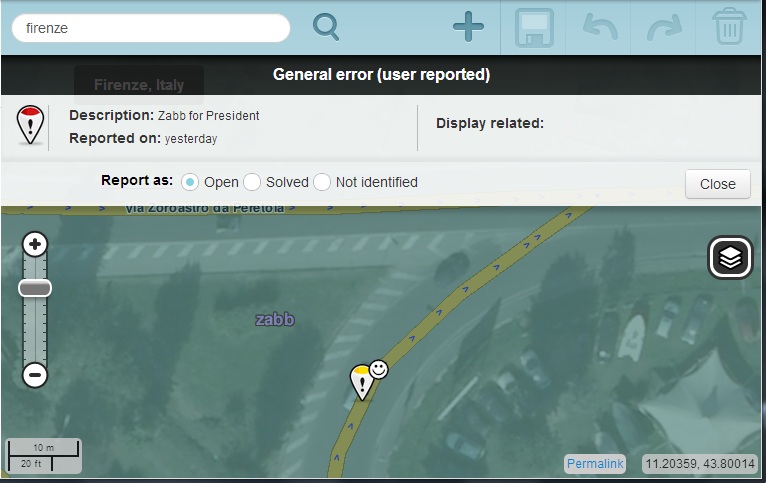Click the magnifier search icon
This screenshot has width=766, height=483.
326,27
